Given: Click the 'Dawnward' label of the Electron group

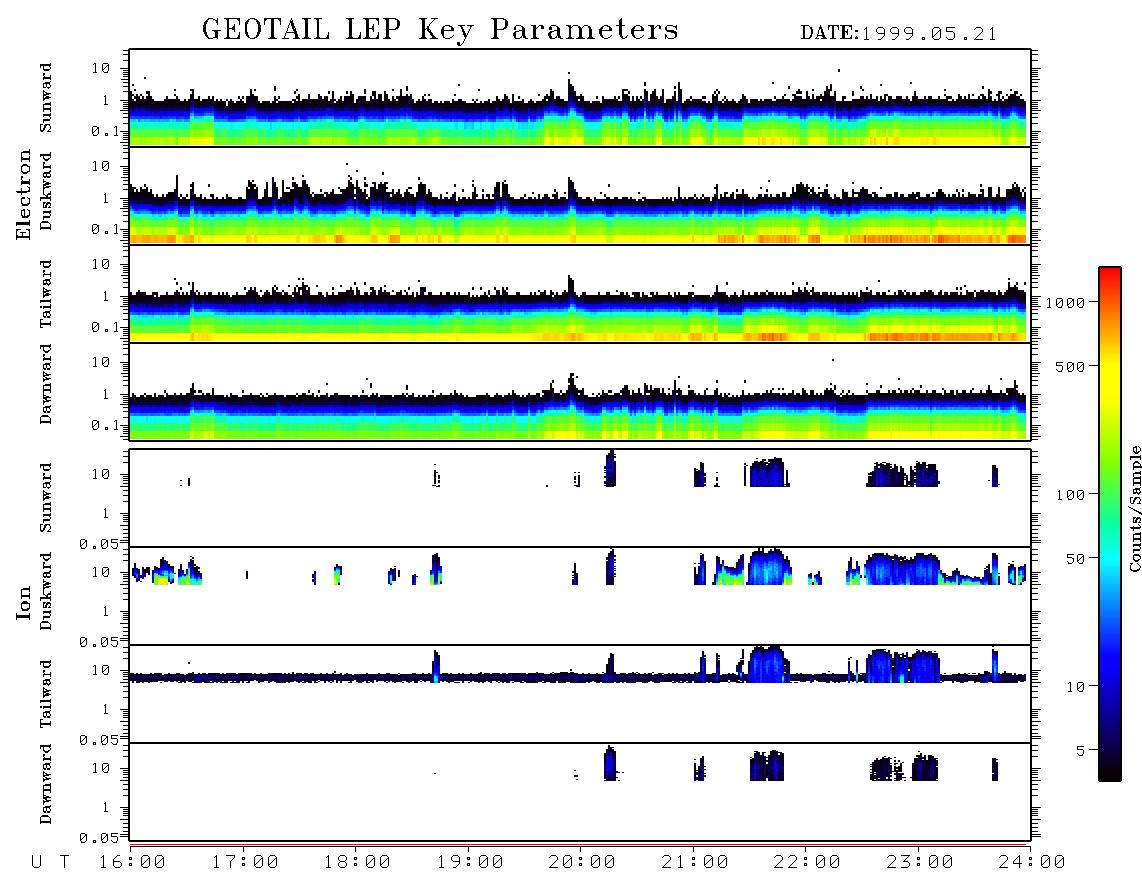Looking at the screenshot, I should (46, 384).
